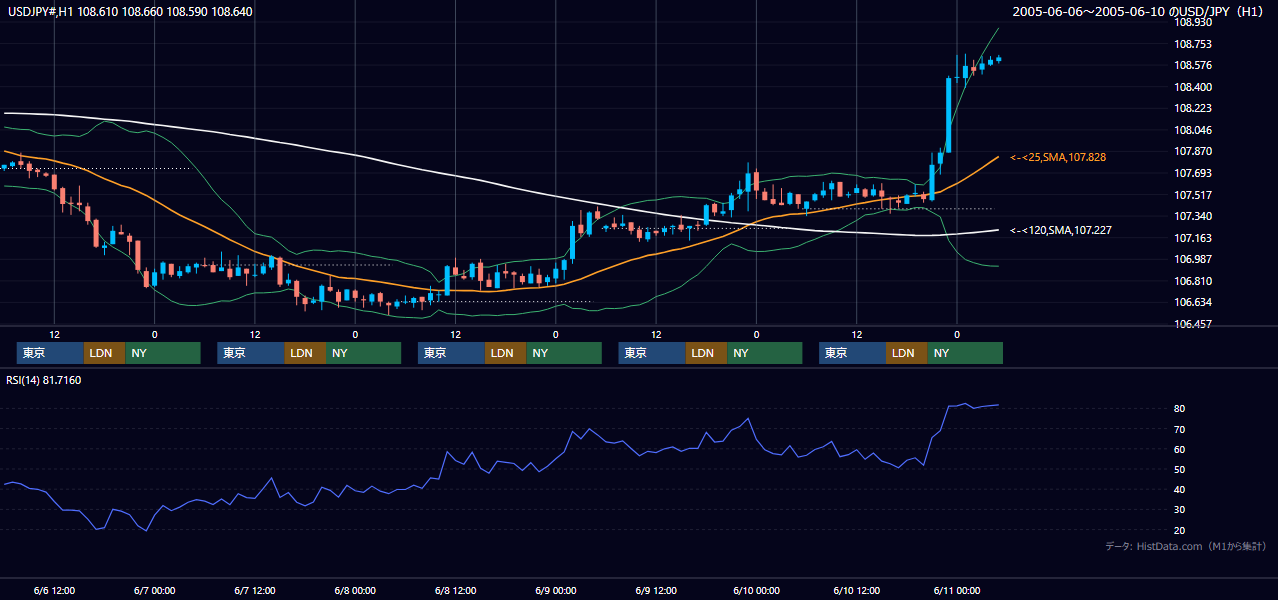Click the '6/9 12:00' time axis label
Screen dimensions: 1278x600
(x=656, y=590)
